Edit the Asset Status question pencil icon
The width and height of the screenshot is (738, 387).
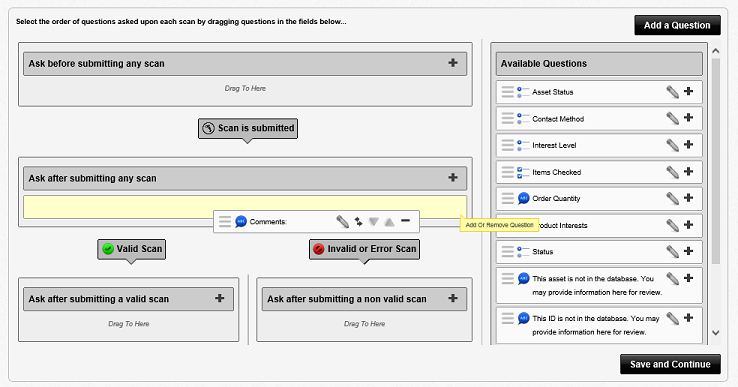pos(673,92)
